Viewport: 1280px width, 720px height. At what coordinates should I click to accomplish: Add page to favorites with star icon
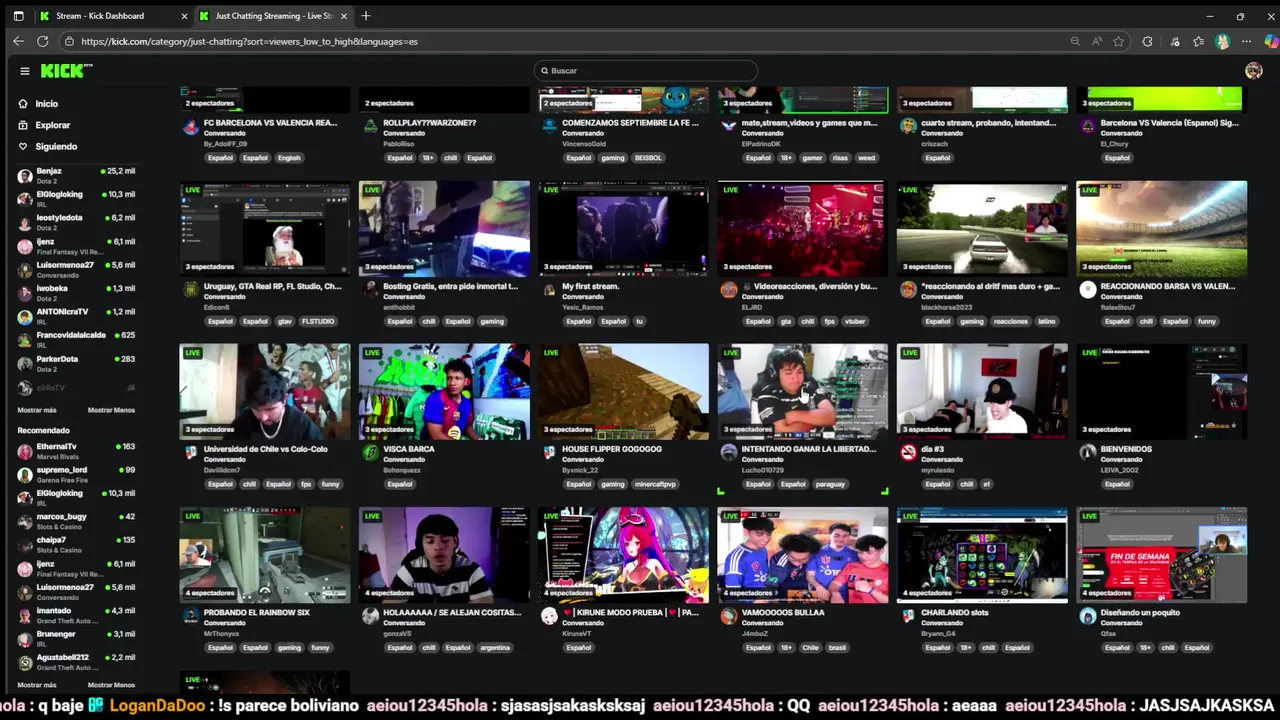pyautogui.click(x=1119, y=41)
